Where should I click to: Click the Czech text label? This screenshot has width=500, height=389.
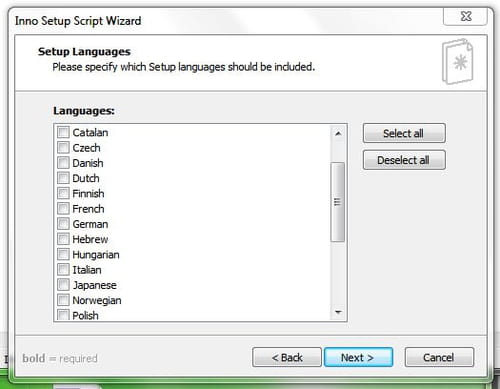pos(86,148)
